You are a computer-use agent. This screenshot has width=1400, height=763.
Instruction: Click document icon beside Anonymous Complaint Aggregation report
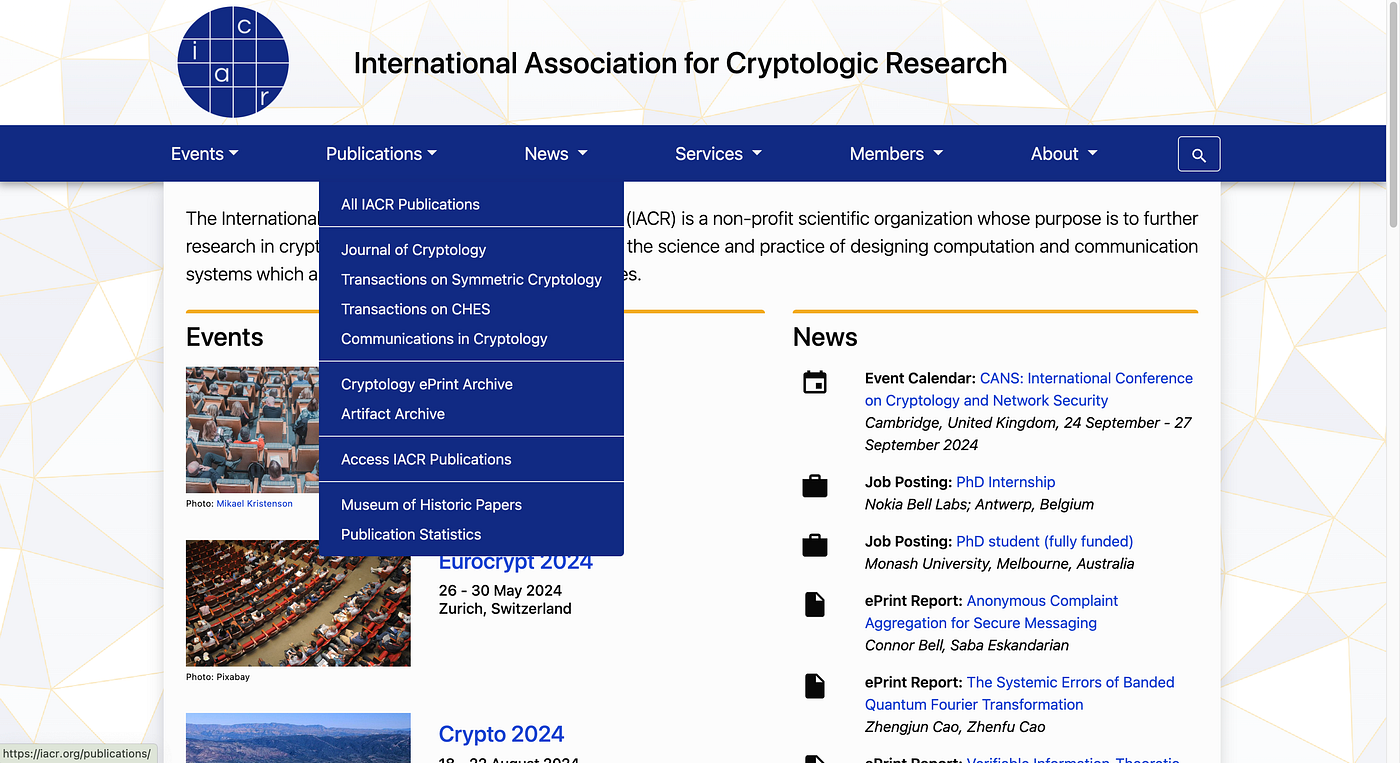(x=815, y=604)
